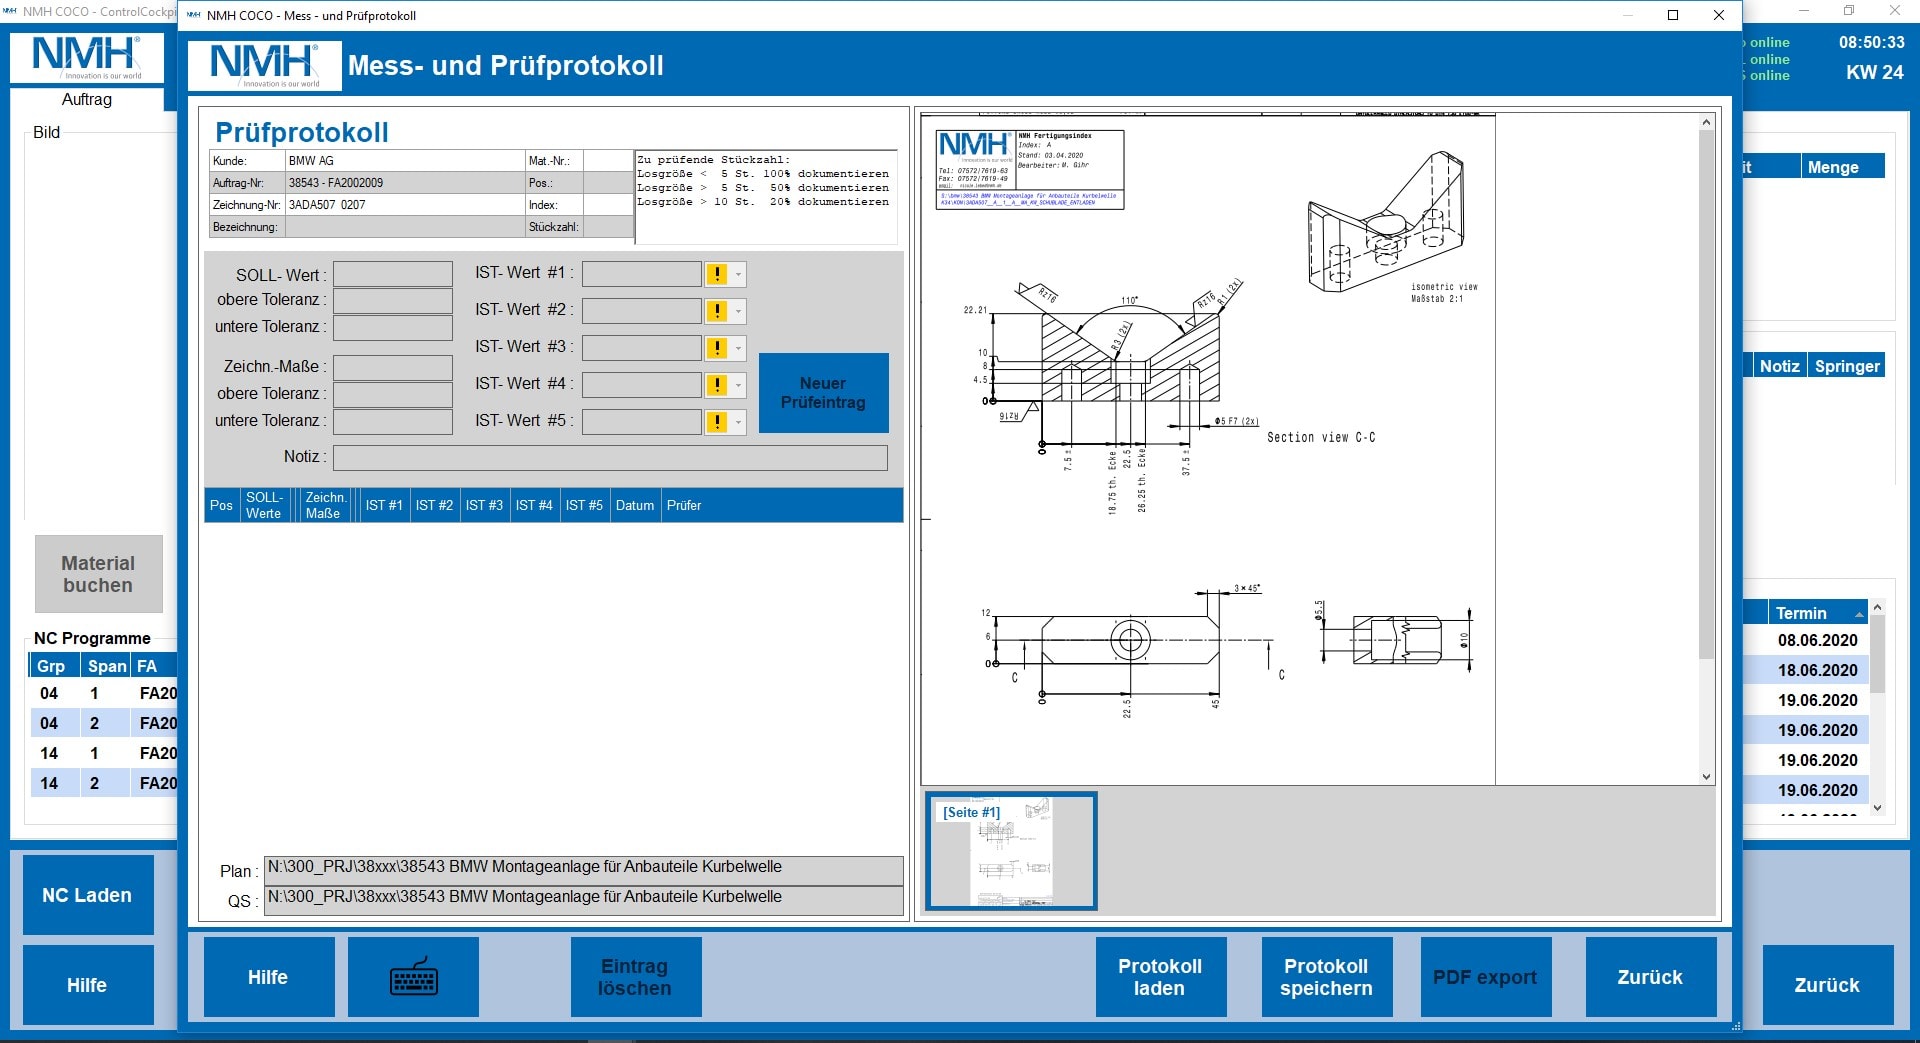This screenshot has width=1920, height=1043.
Task: Select the Seite #1 drawing thumbnail
Action: tap(1011, 851)
